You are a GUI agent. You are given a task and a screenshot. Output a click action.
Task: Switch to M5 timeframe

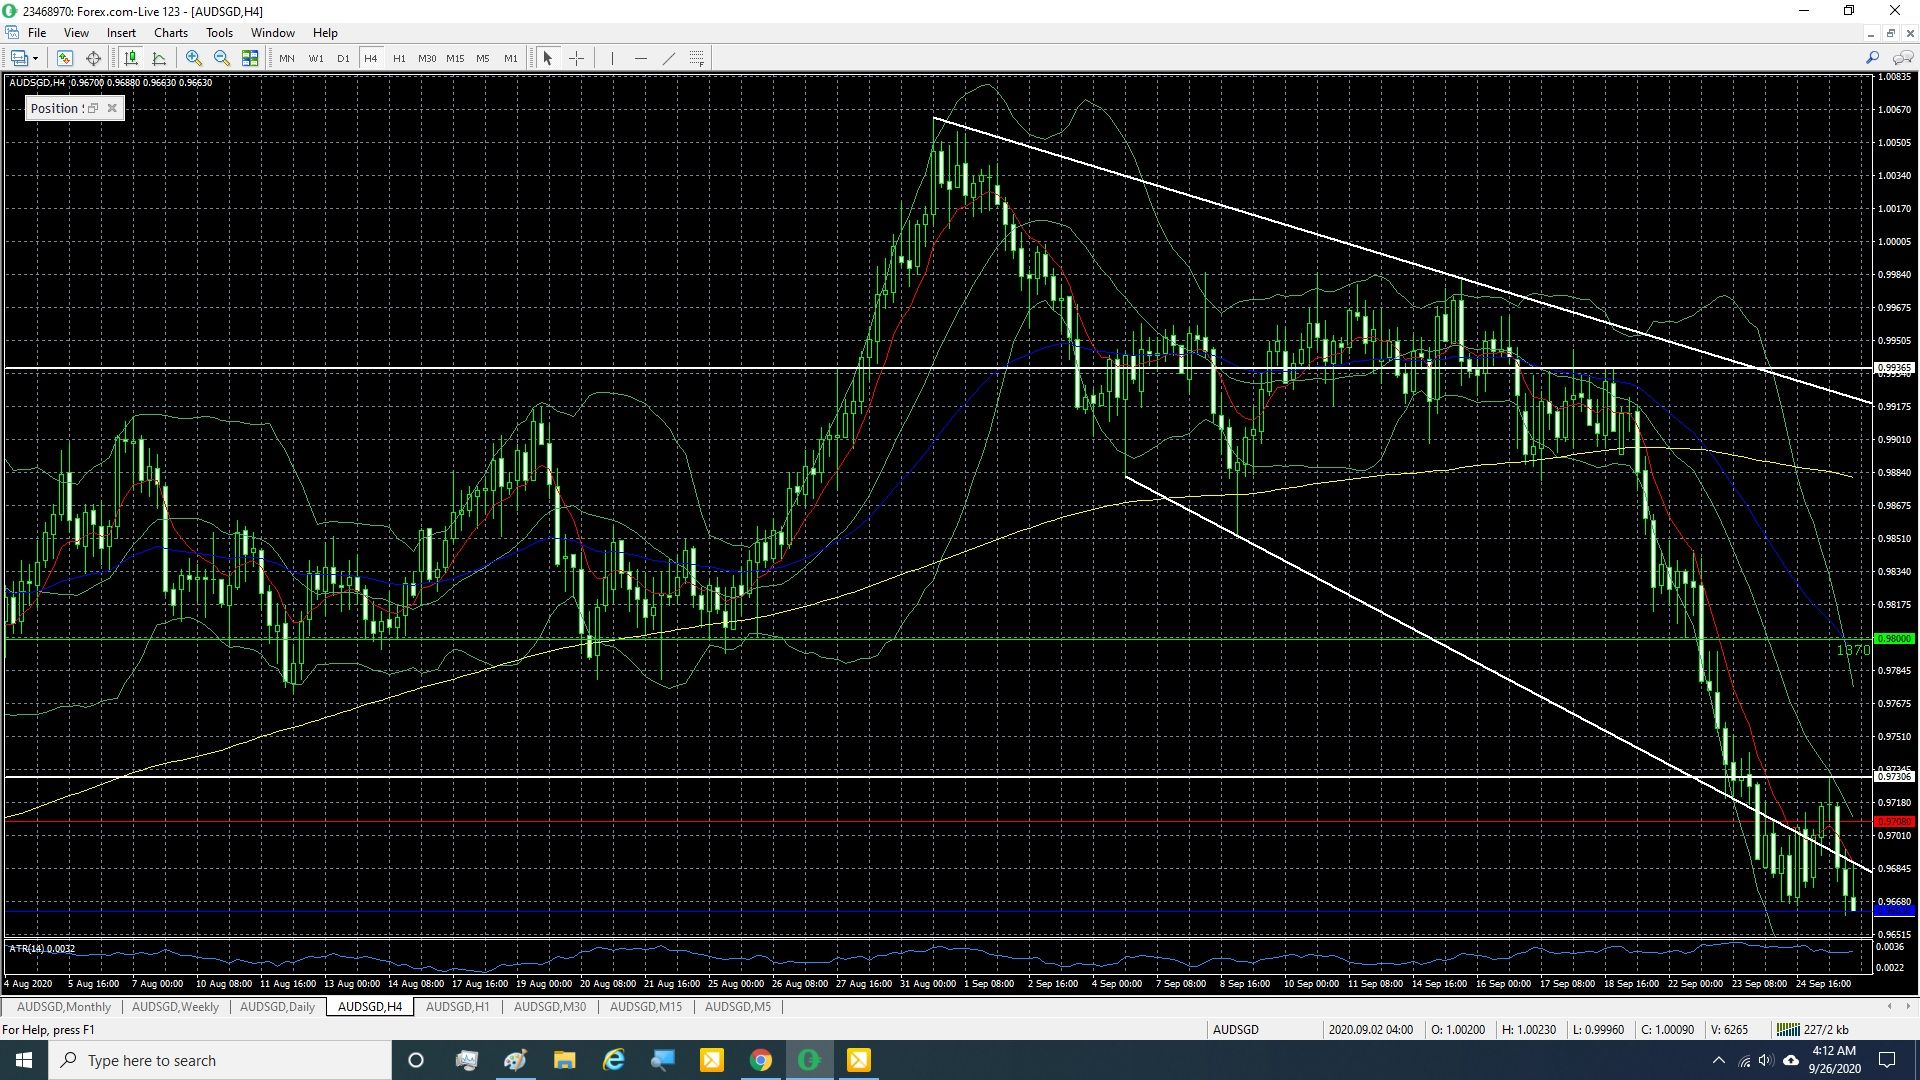point(483,58)
